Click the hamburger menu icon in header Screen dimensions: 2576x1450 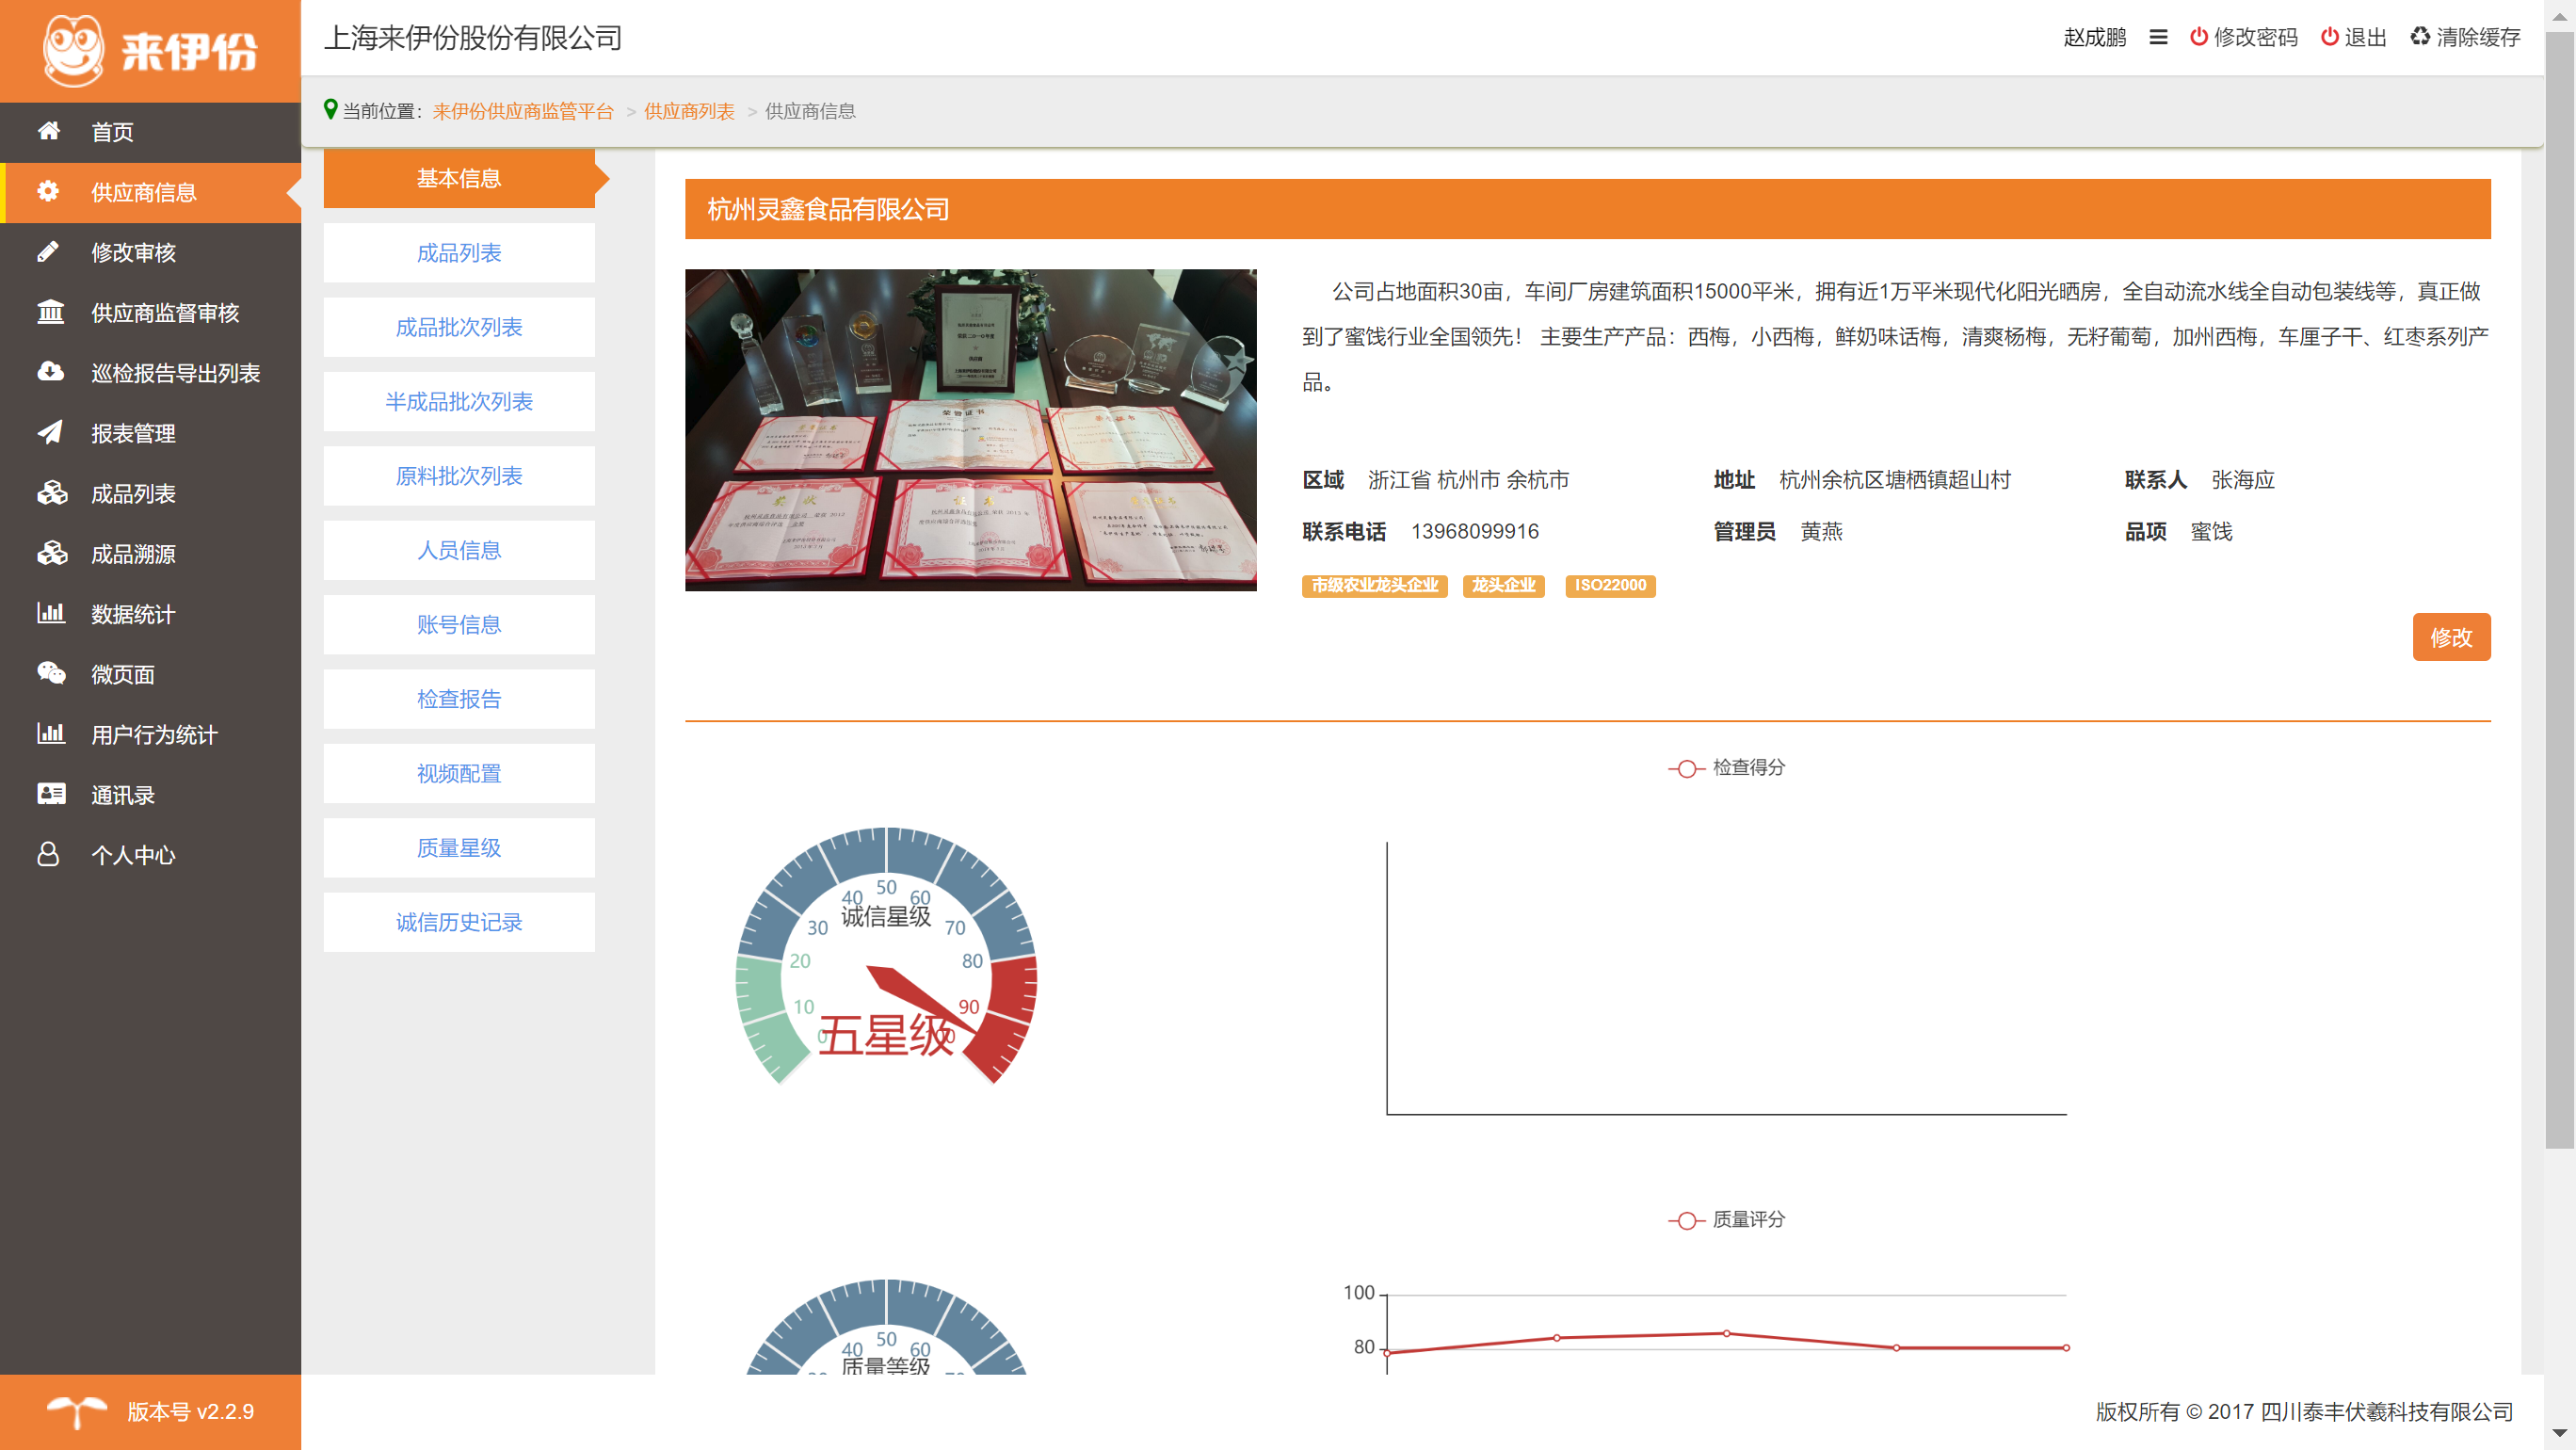pos(2158,37)
